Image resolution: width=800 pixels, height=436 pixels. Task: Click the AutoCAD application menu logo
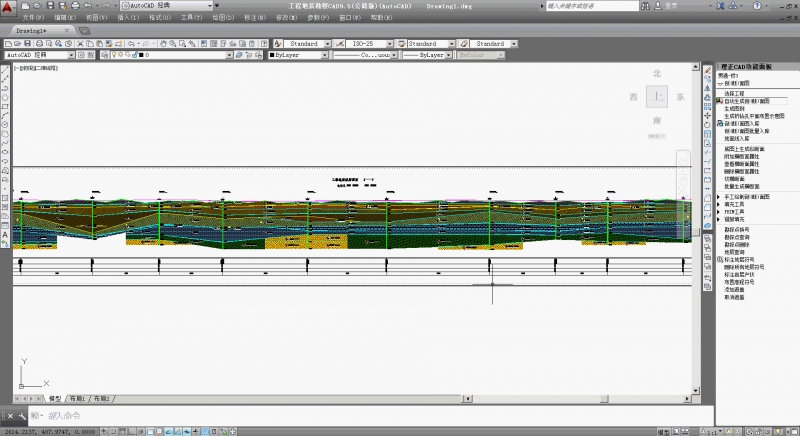pos(9,8)
